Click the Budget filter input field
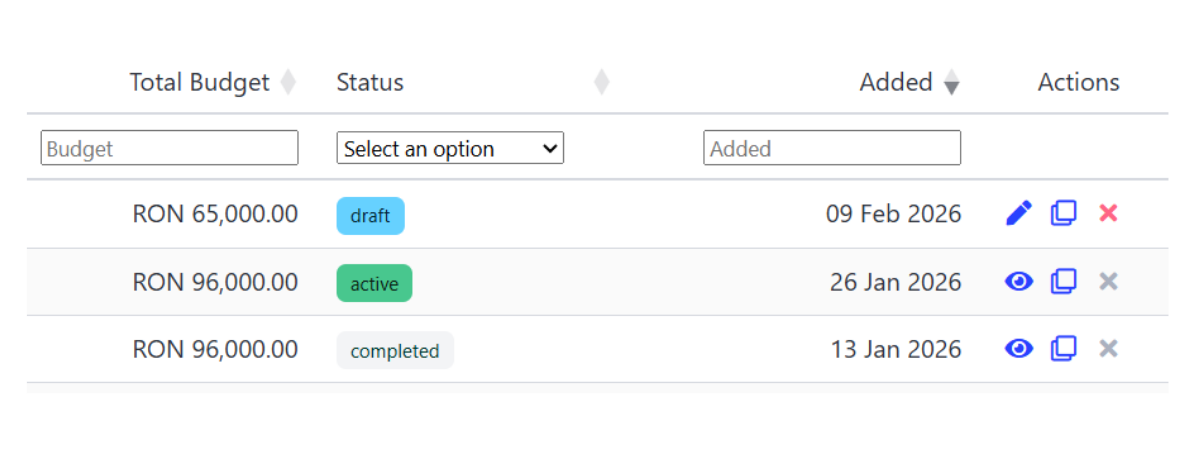Viewport: 1200px width, 450px height. (x=169, y=148)
